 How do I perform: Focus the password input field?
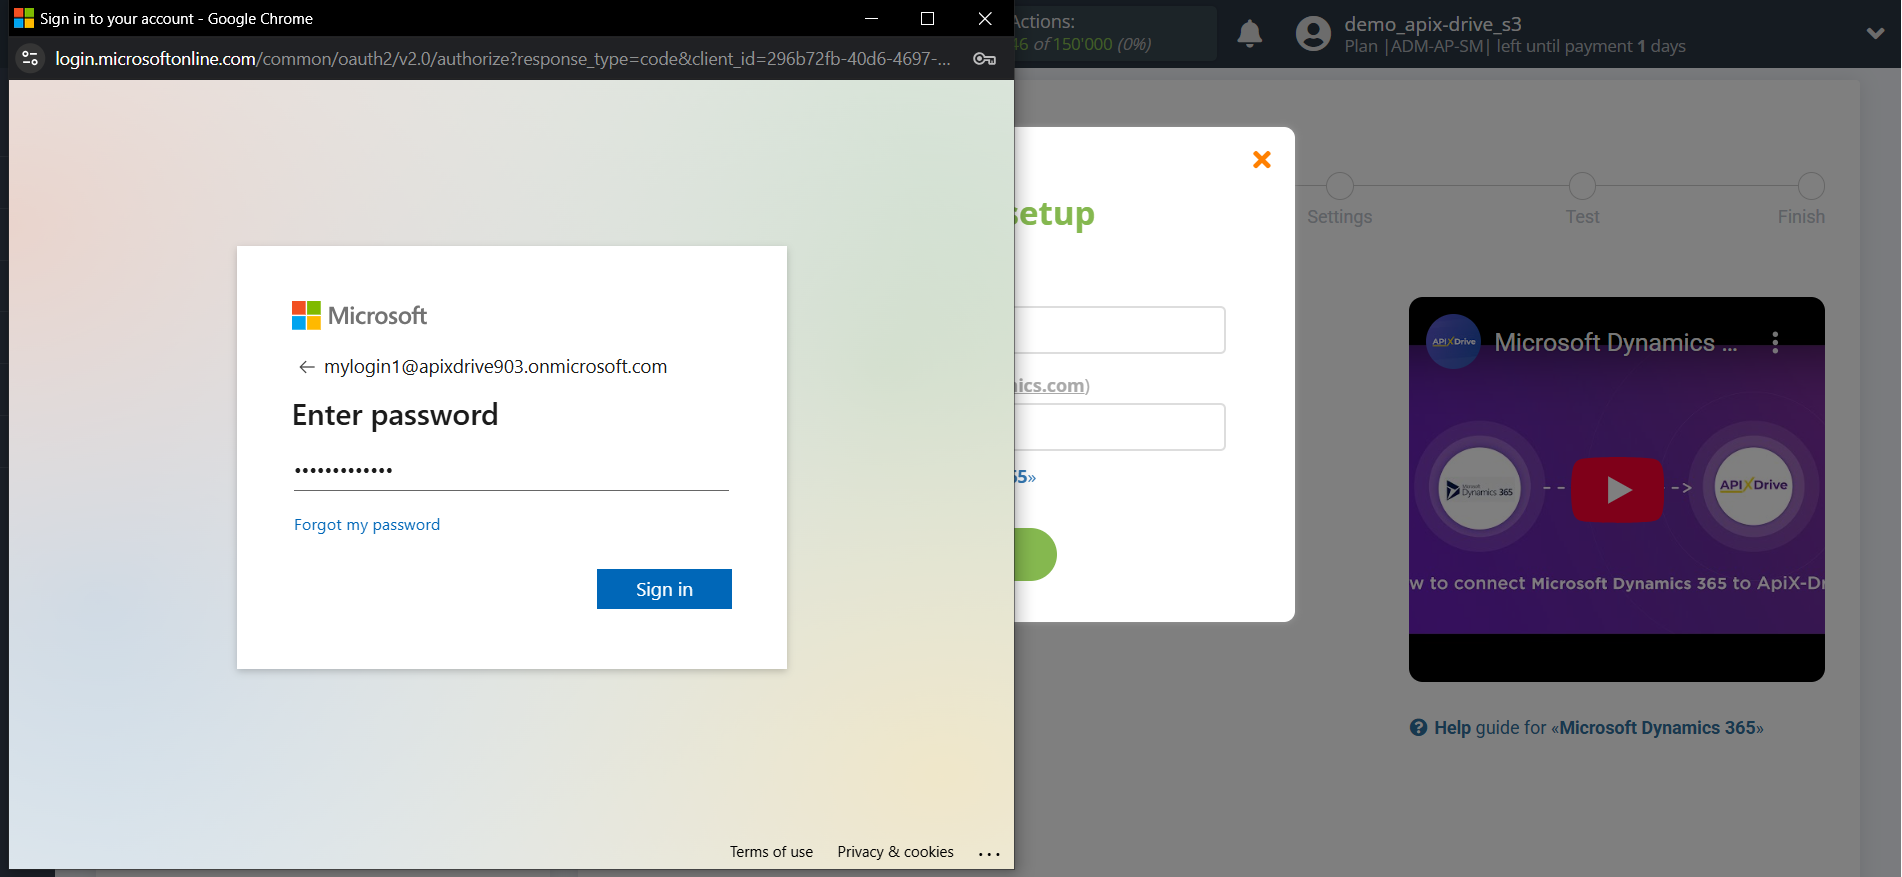pyautogui.click(x=511, y=470)
